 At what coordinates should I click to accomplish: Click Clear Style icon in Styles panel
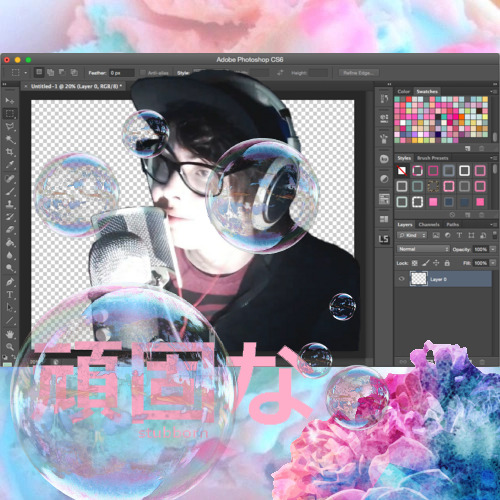(452, 214)
